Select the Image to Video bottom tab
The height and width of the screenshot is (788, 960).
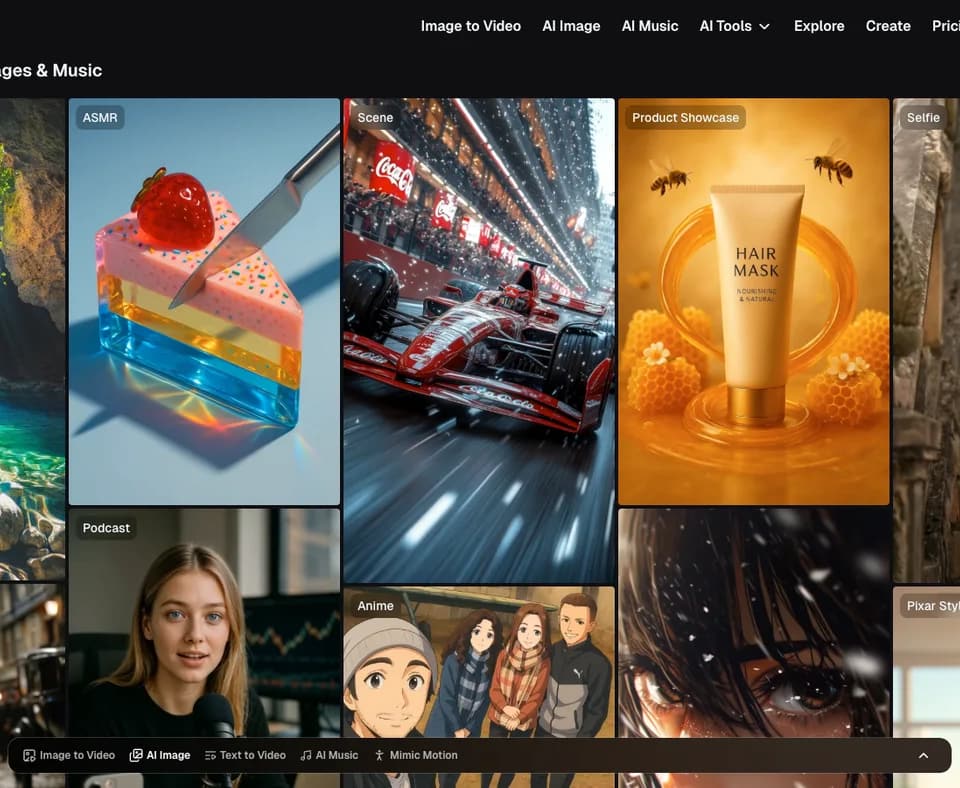point(69,755)
